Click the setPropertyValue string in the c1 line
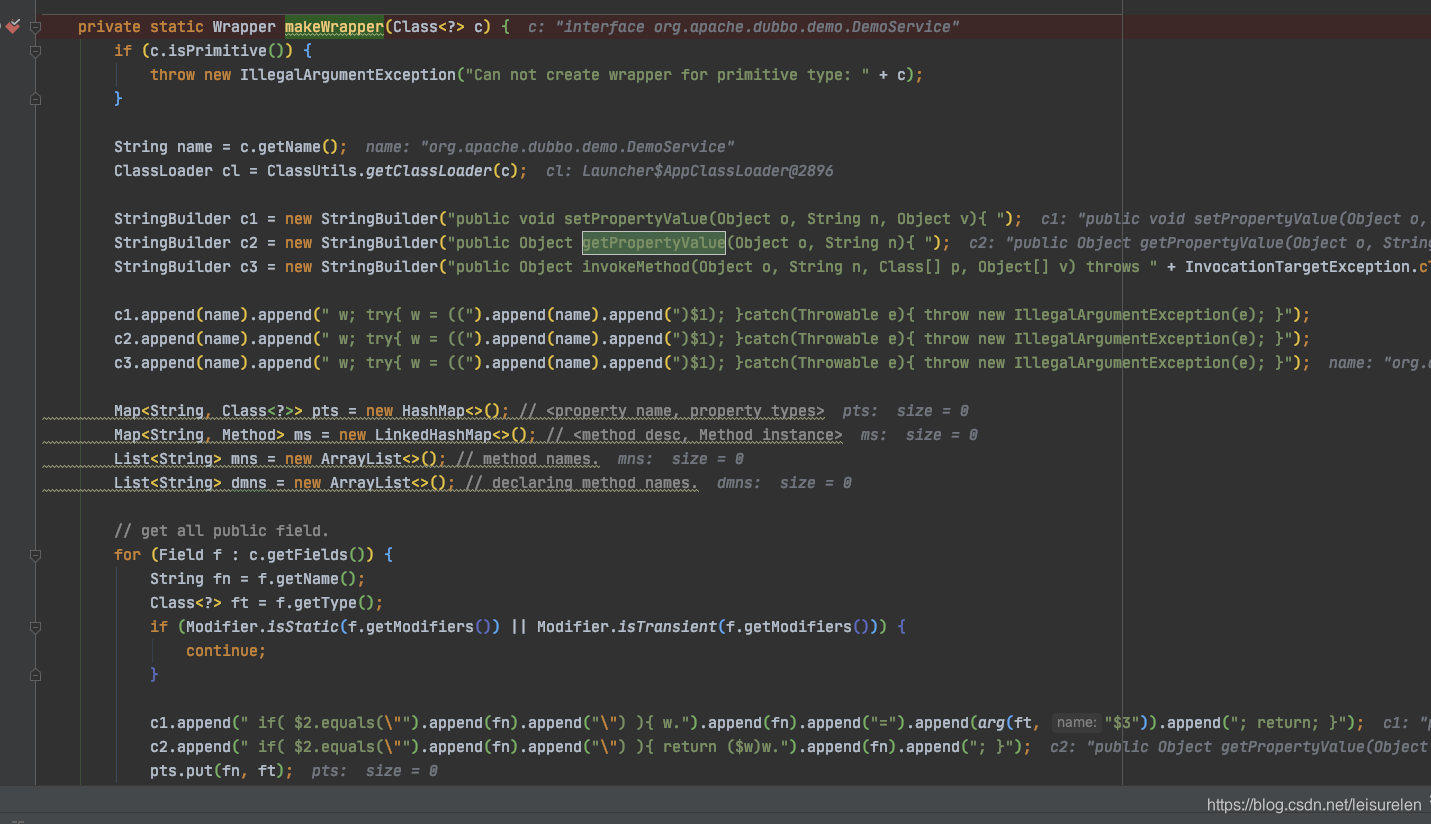The height and width of the screenshot is (824, 1431). 636,219
